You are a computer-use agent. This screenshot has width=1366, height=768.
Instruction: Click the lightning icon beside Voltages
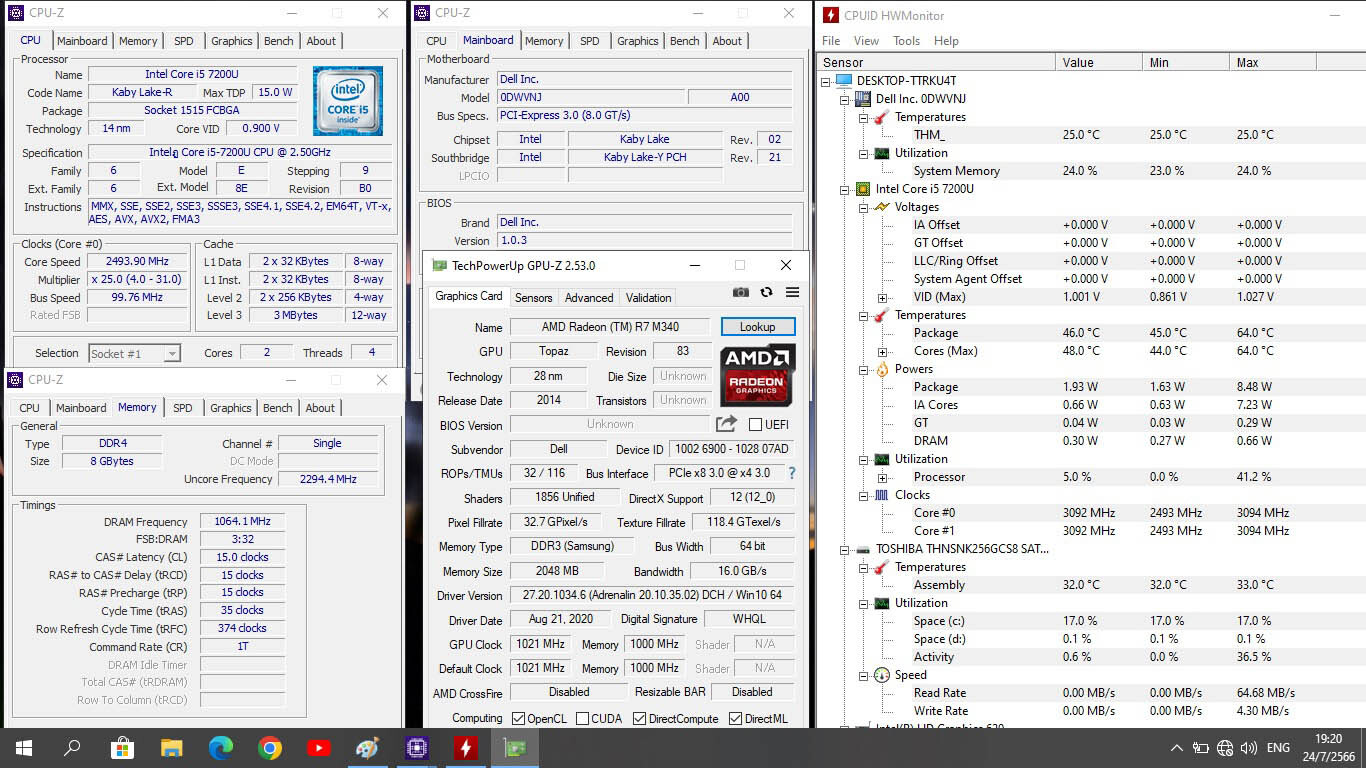click(881, 207)
